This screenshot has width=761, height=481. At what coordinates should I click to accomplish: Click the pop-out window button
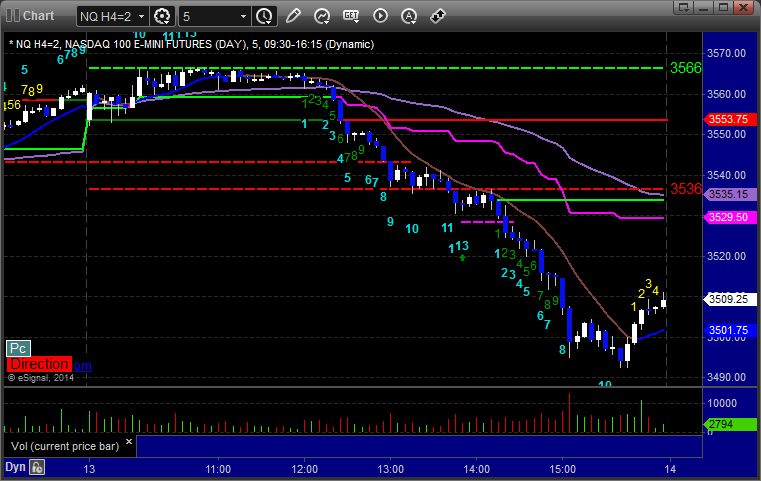684,7
